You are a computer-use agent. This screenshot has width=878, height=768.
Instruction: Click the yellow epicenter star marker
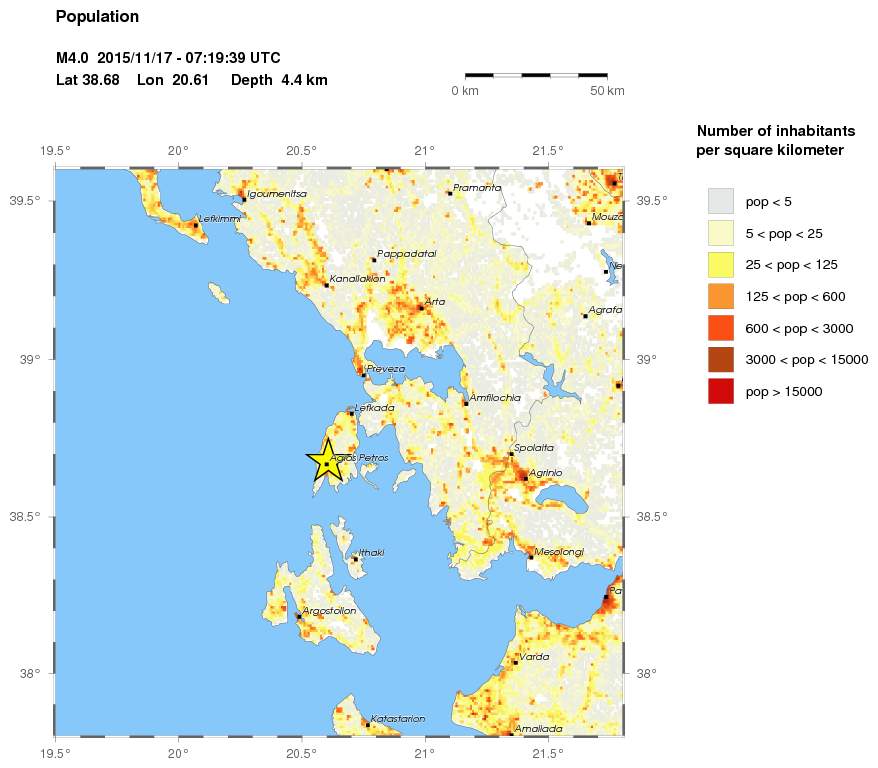coord(326,461)
